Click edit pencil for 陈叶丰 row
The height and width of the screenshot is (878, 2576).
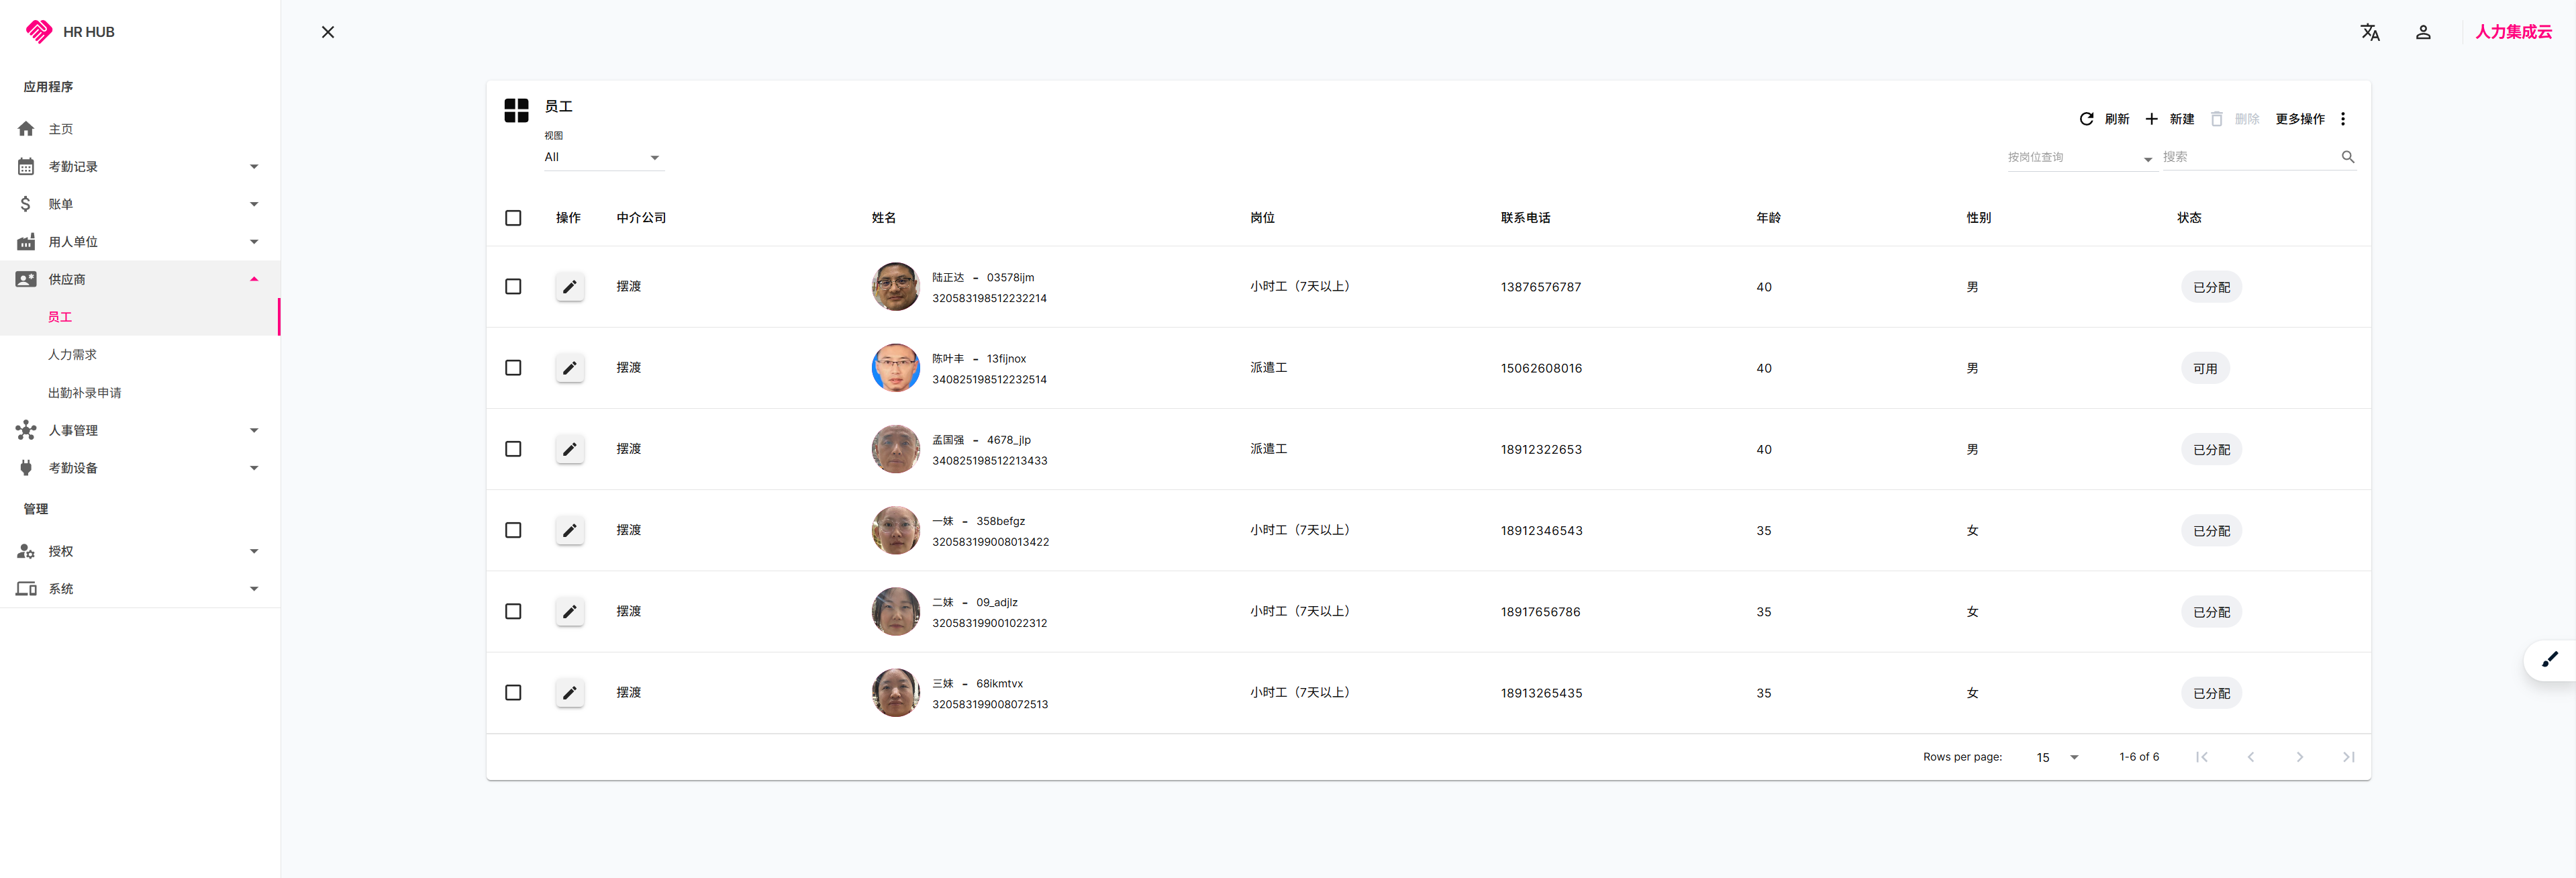(569, 368)
